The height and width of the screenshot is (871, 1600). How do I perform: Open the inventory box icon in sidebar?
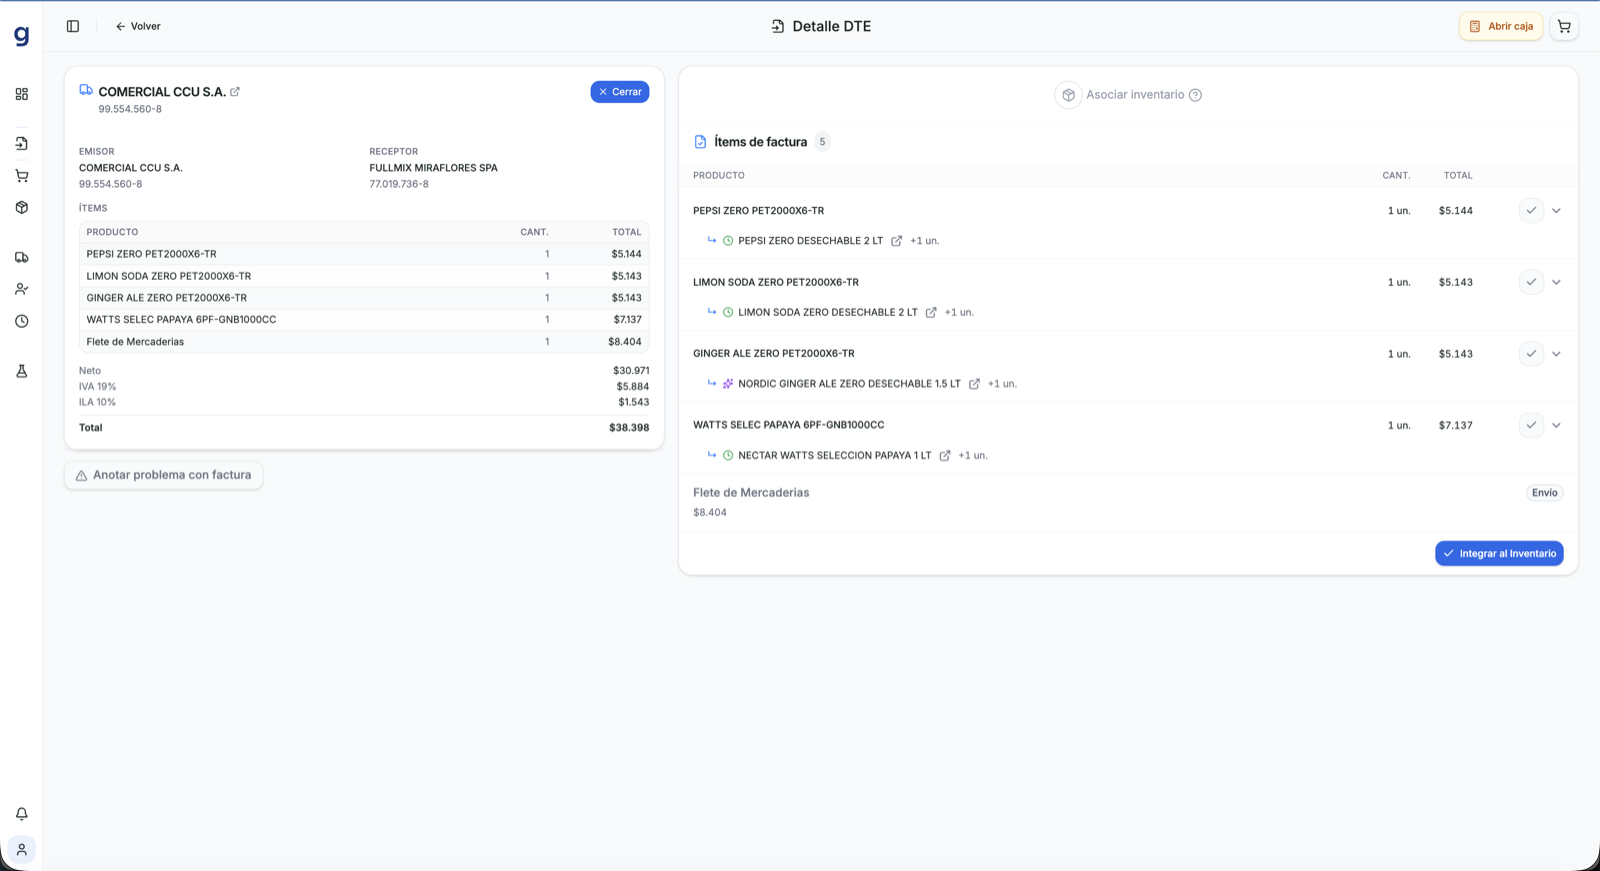[x=21, y=208]
